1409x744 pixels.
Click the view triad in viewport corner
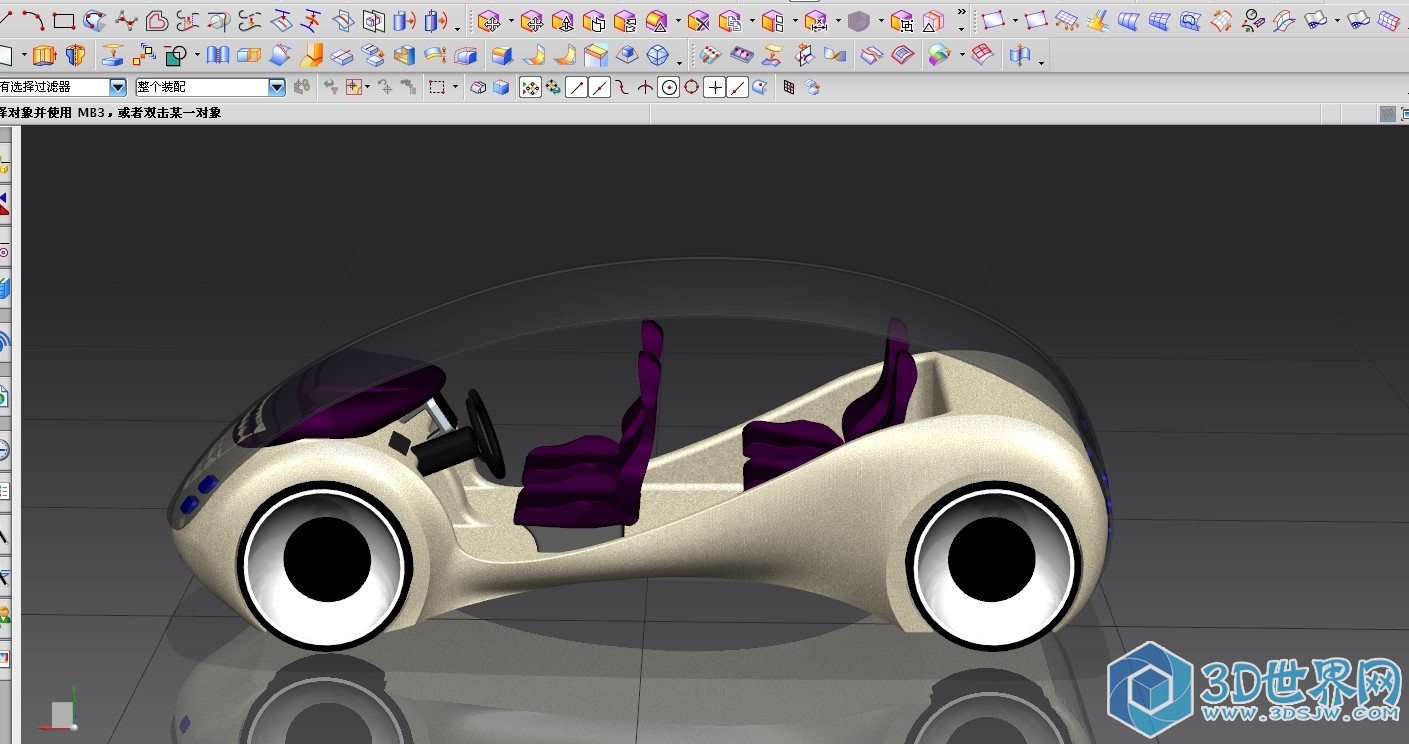(60, 710)
